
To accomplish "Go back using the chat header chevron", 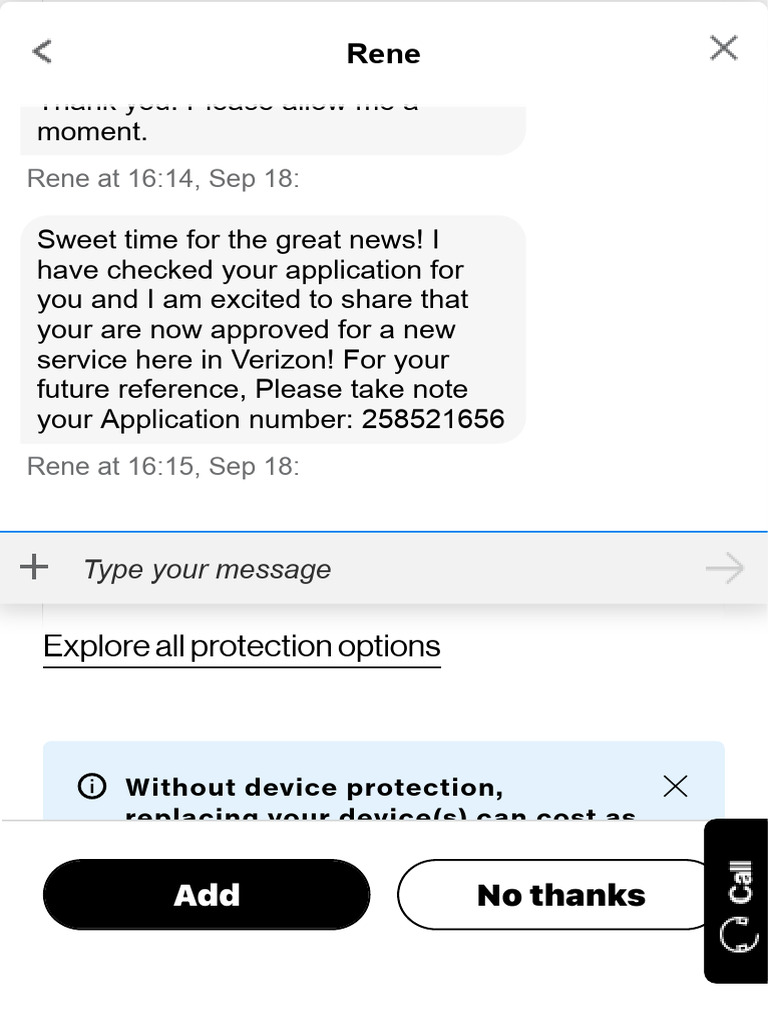I will pyautogui.click(x=42, y=51).
